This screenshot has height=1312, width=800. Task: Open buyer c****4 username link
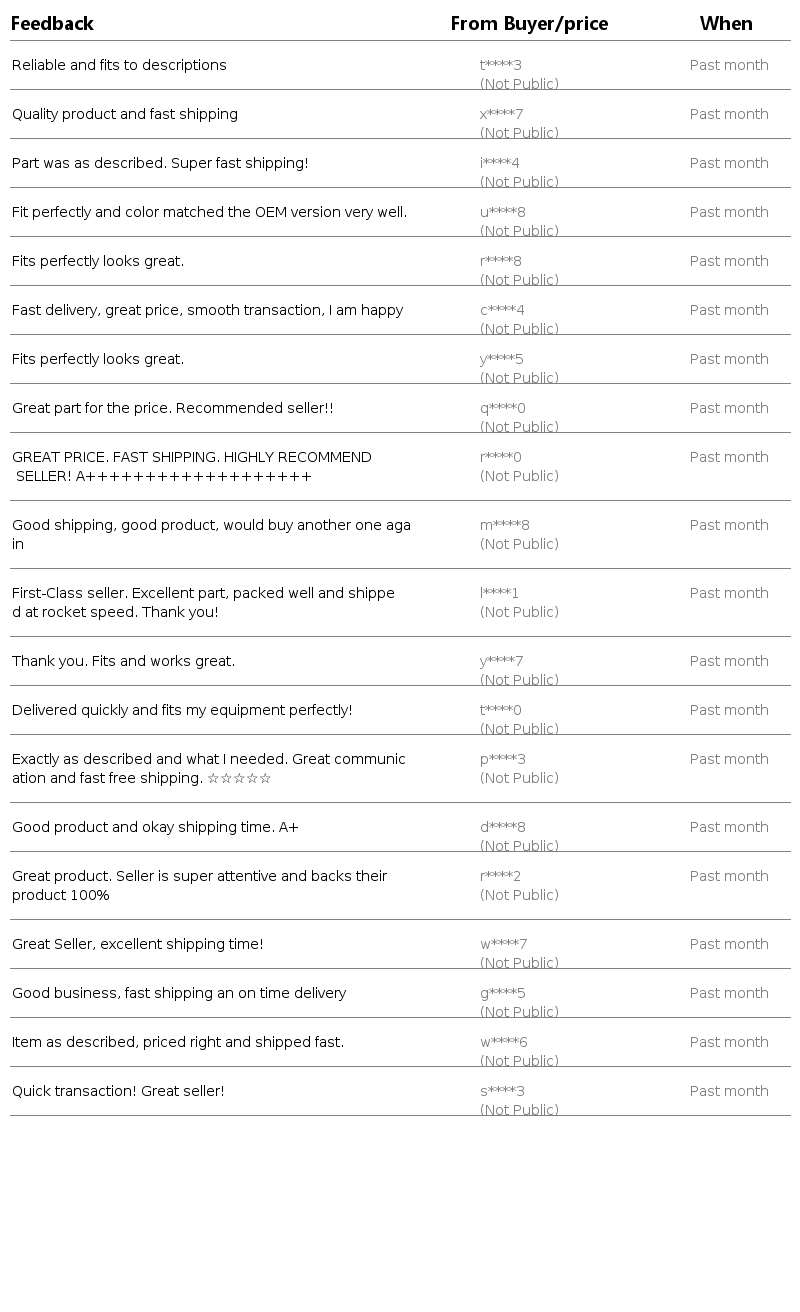tap(502, 310)
